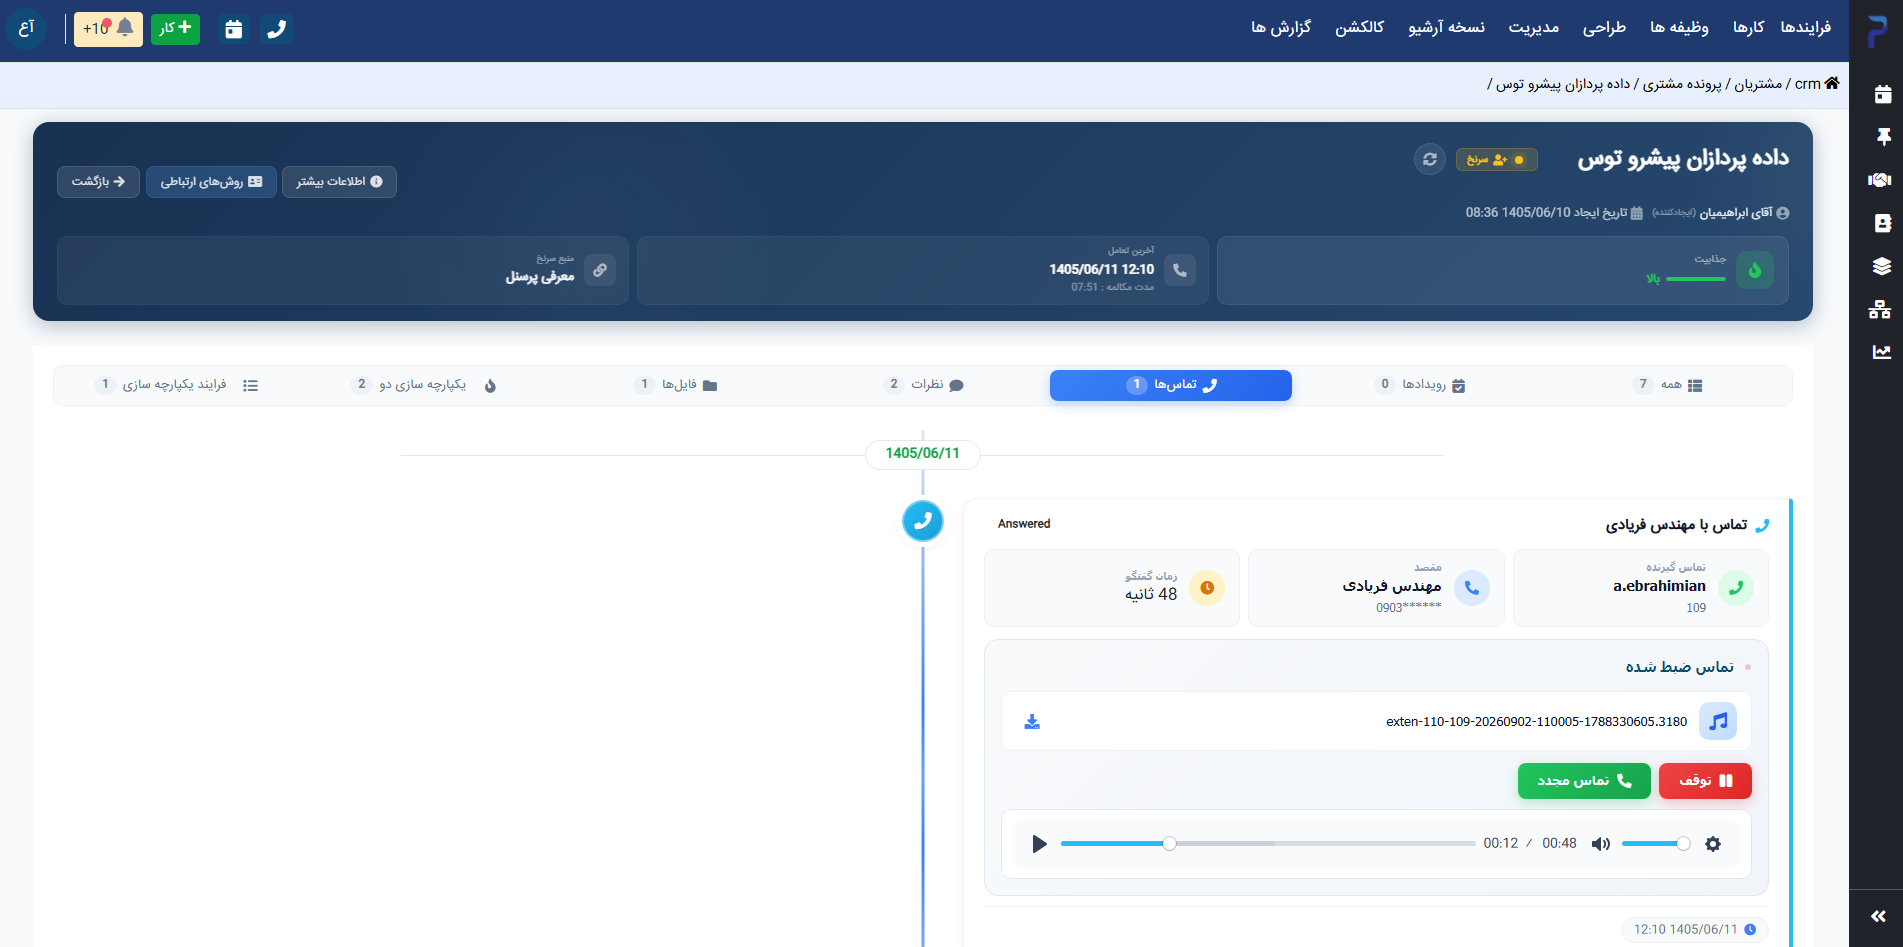Click the phone icon in top bar

click(x=277, y=29)
